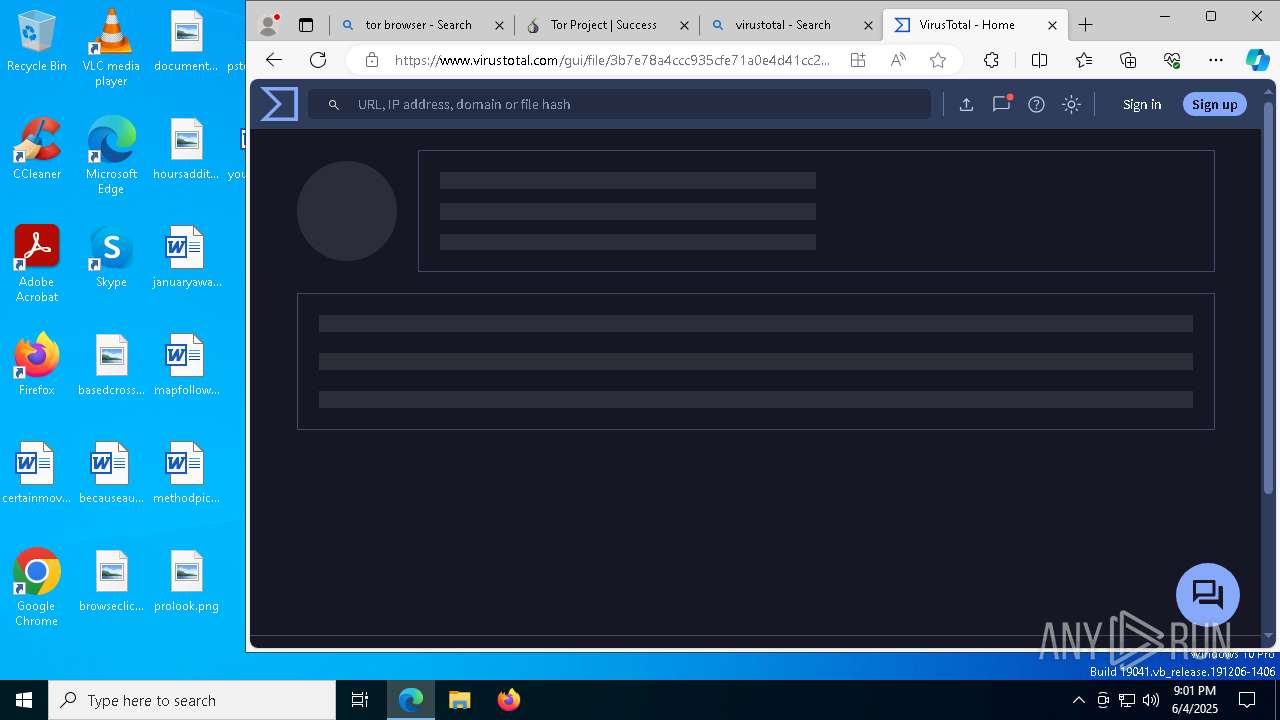Select the certainmov... Word document on the desktop
Image resolution: width=1280 pixels, height=720 pixels.
(36, 474)
